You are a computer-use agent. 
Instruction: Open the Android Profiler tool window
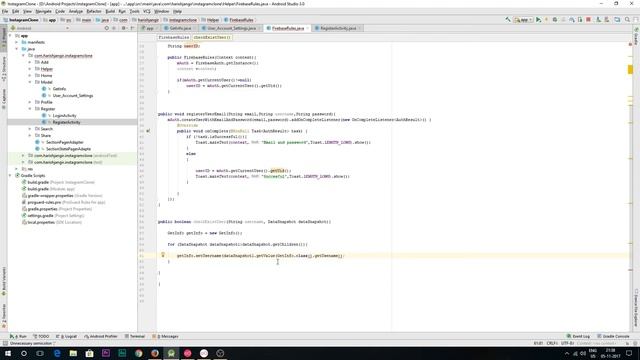coord(101,336)
